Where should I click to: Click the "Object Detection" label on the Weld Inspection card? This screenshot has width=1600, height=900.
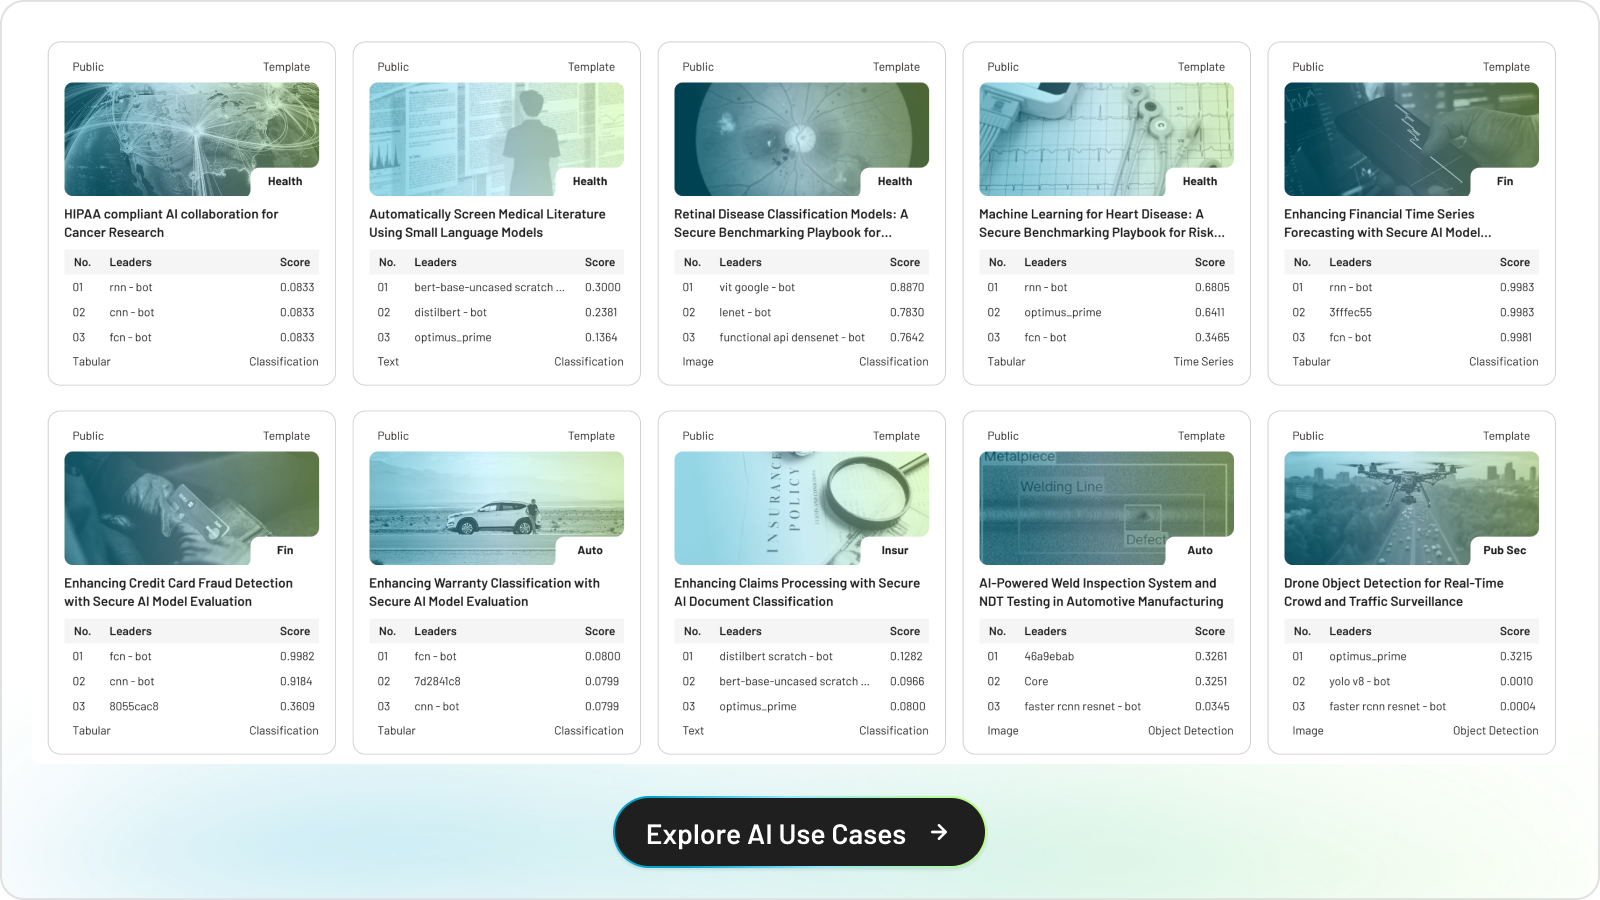point(1191,730)
